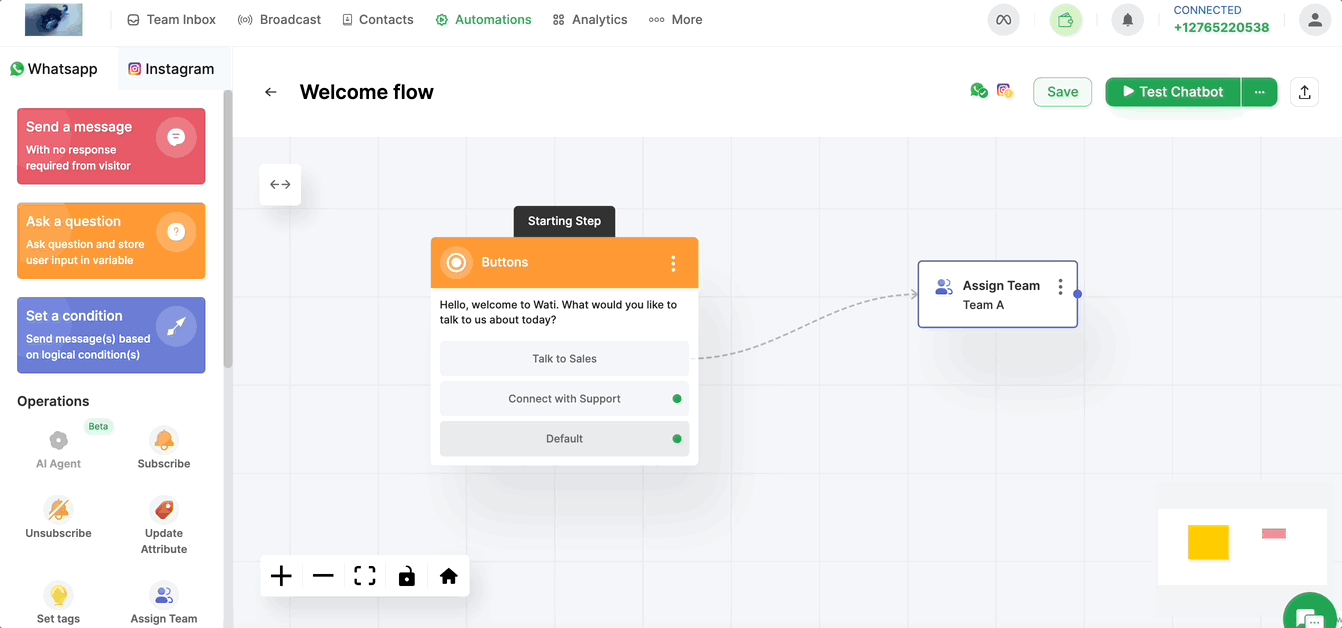This screenshot has height=628, width=1342.
Task: Return to home view on canvas toolbar
Action: 448,575
